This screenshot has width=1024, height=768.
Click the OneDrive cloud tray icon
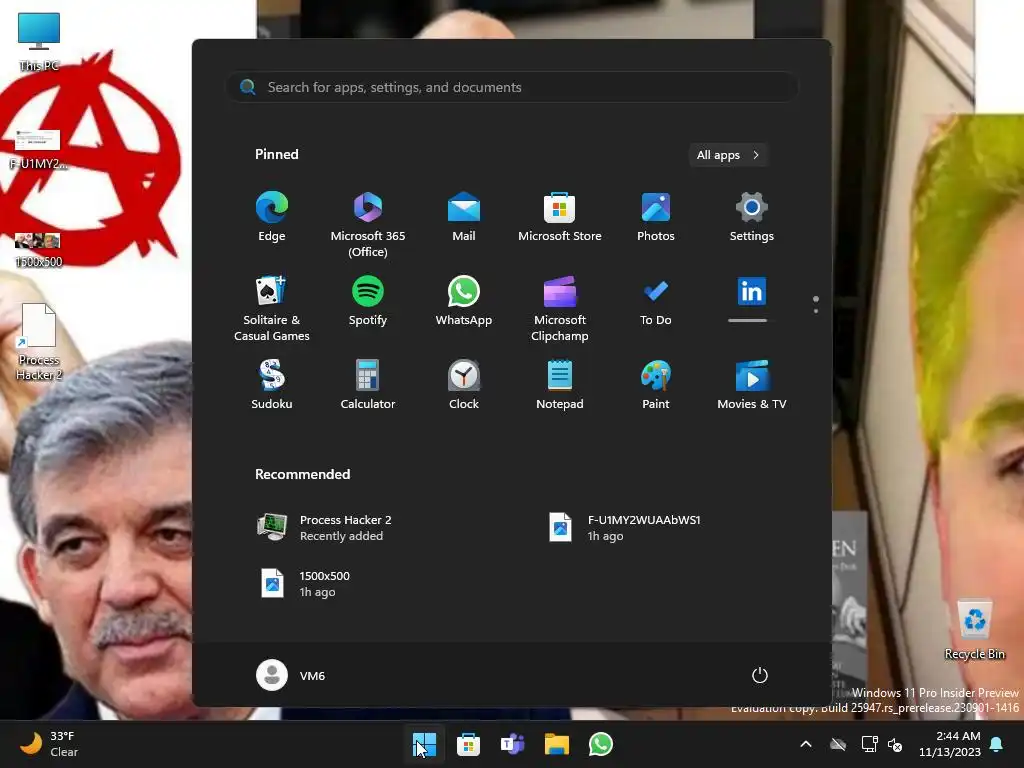(838, 744)
